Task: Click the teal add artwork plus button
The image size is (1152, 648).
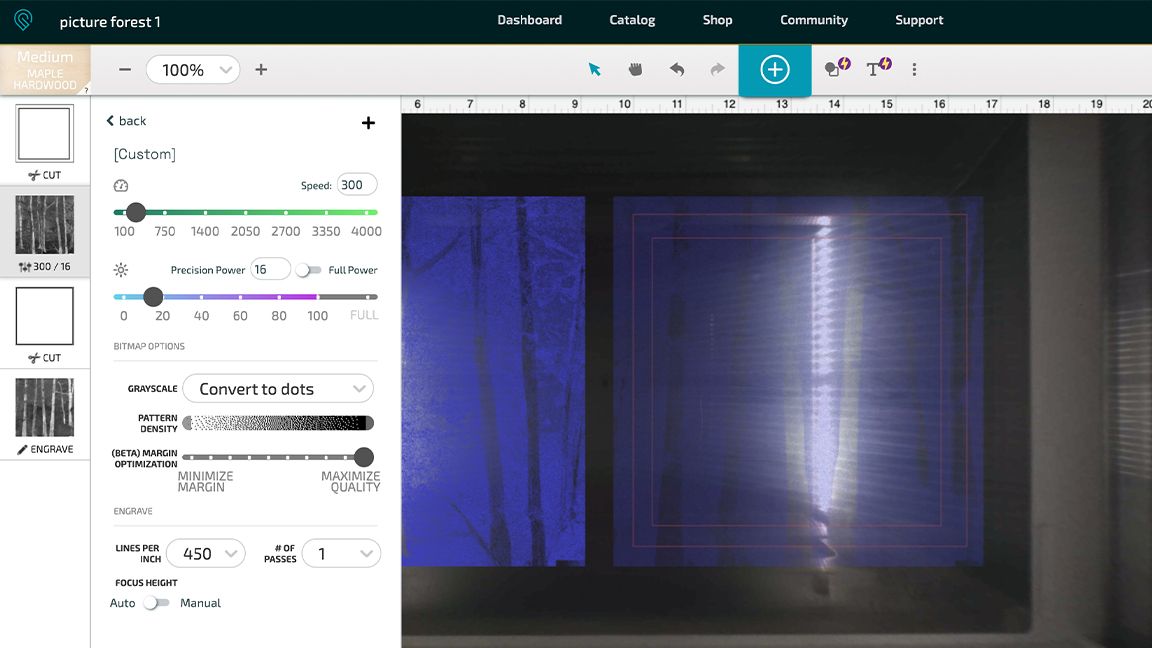Action: (x=775, y=69)
